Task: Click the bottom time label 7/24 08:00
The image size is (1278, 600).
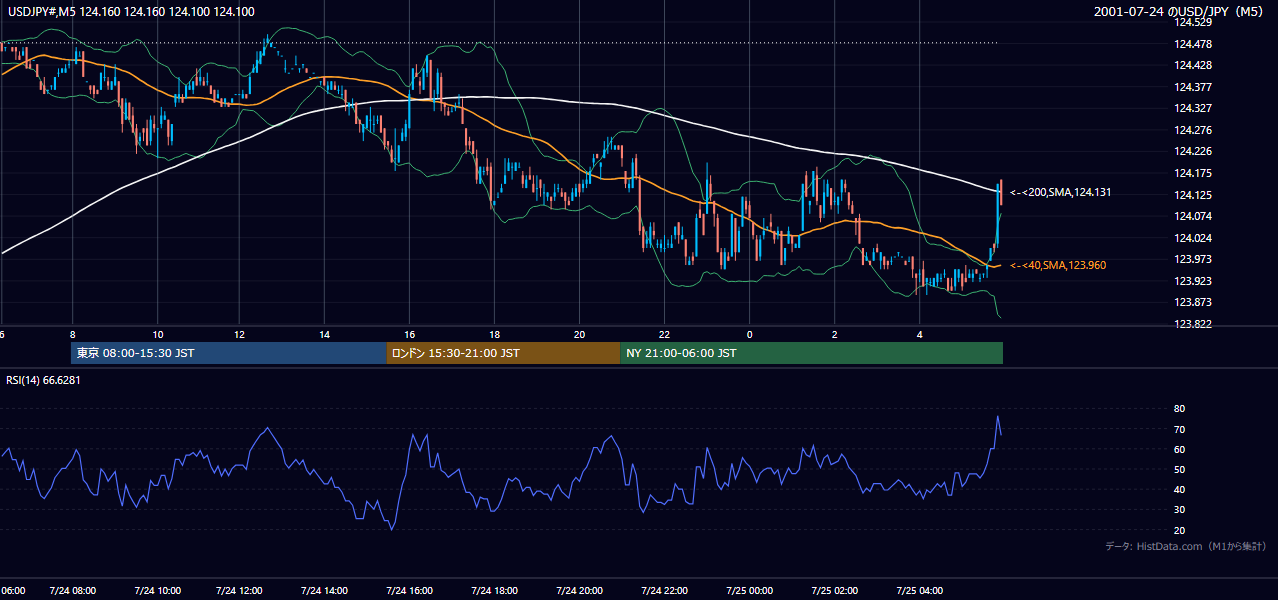Action: coord(73,591)
